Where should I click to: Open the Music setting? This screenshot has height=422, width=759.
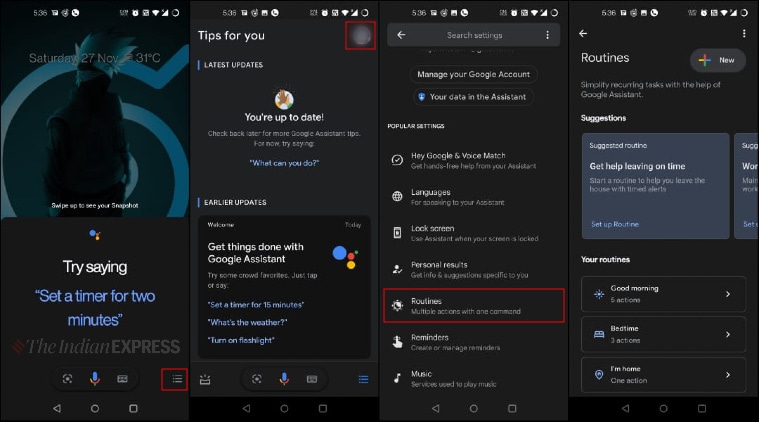[x=473, y=378]
